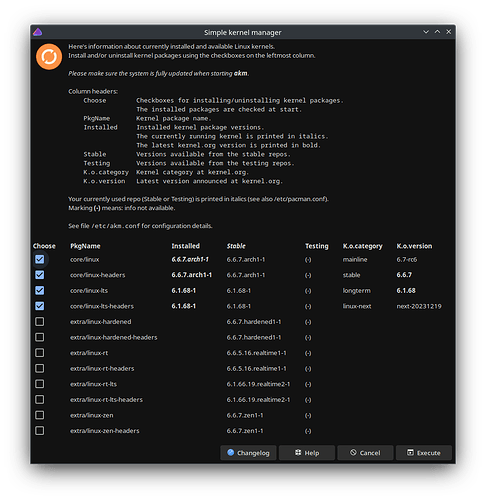Select the core/linux-lts-headers package name
Image resolution: width=486 pixels, height=500 pixels.
102,306
